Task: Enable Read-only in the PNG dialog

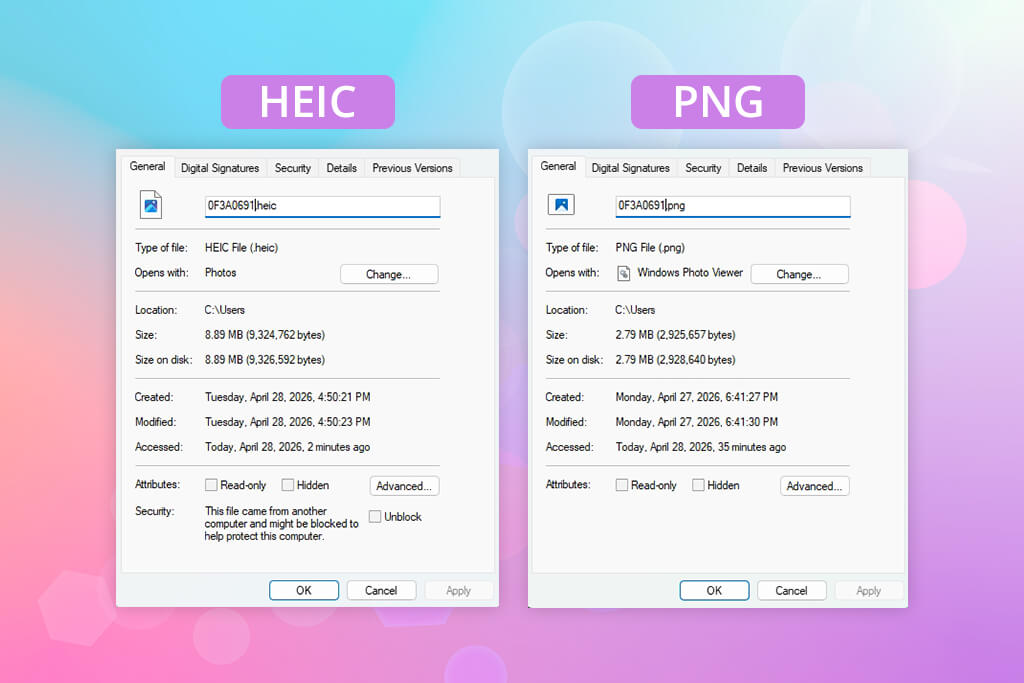Action: [x=622, y=485]
